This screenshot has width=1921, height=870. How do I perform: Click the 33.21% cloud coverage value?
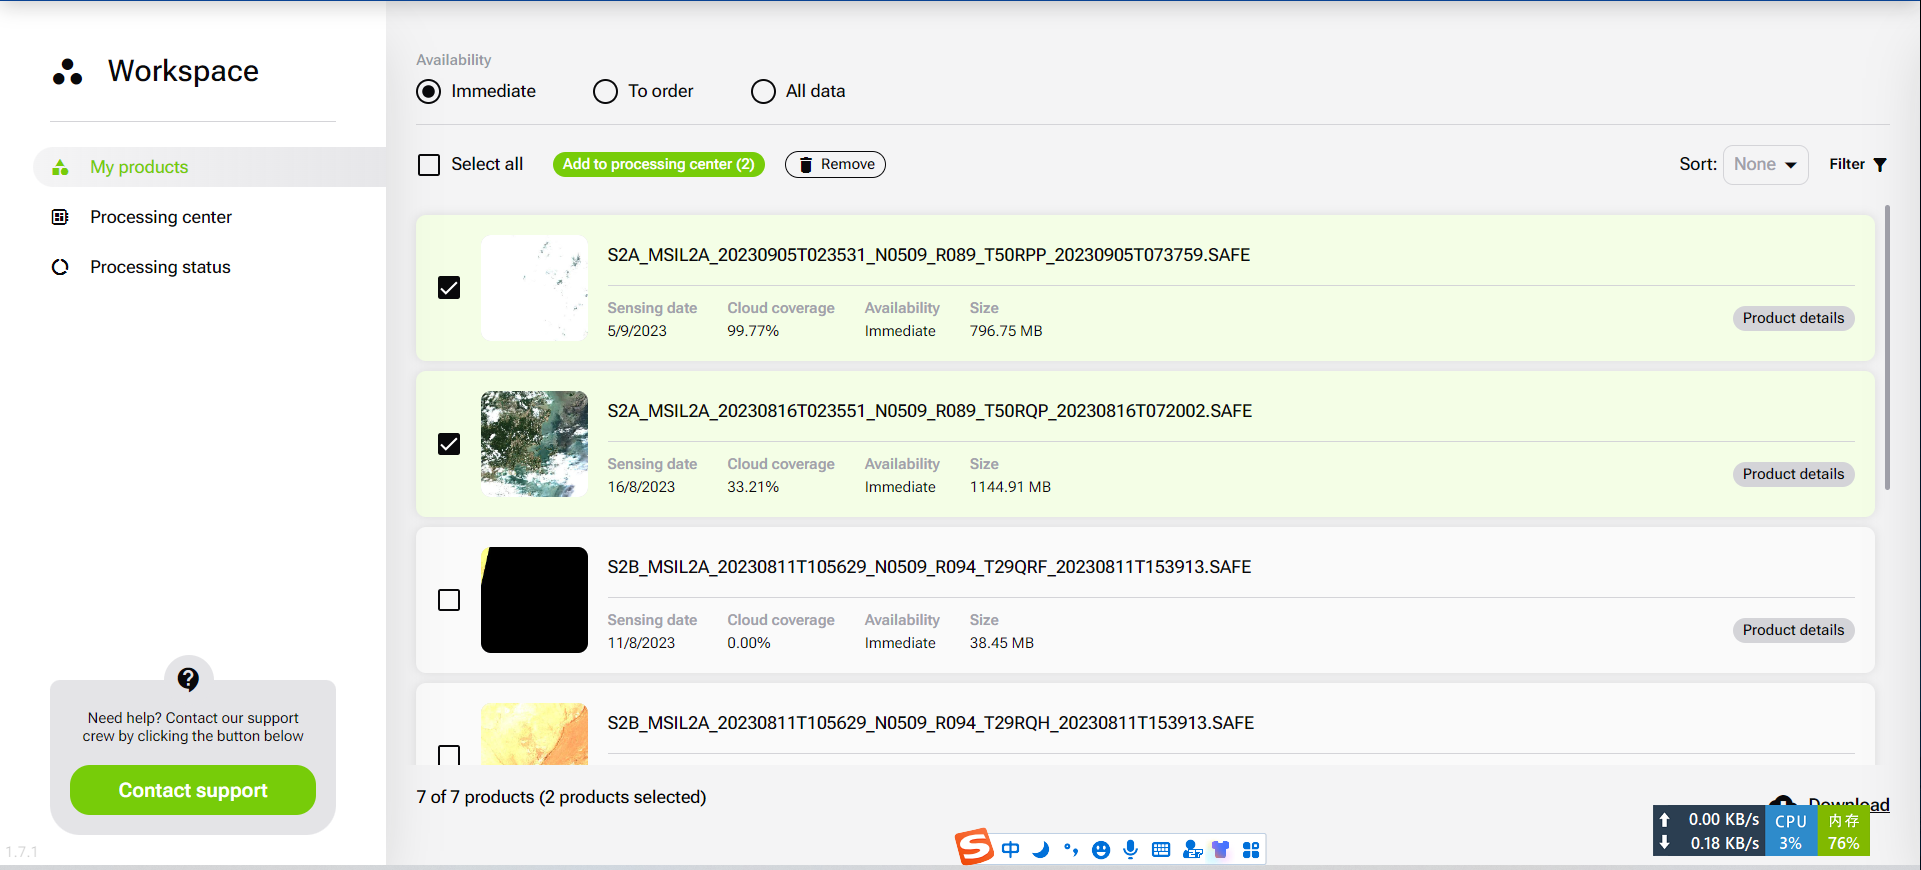(753, 487)
